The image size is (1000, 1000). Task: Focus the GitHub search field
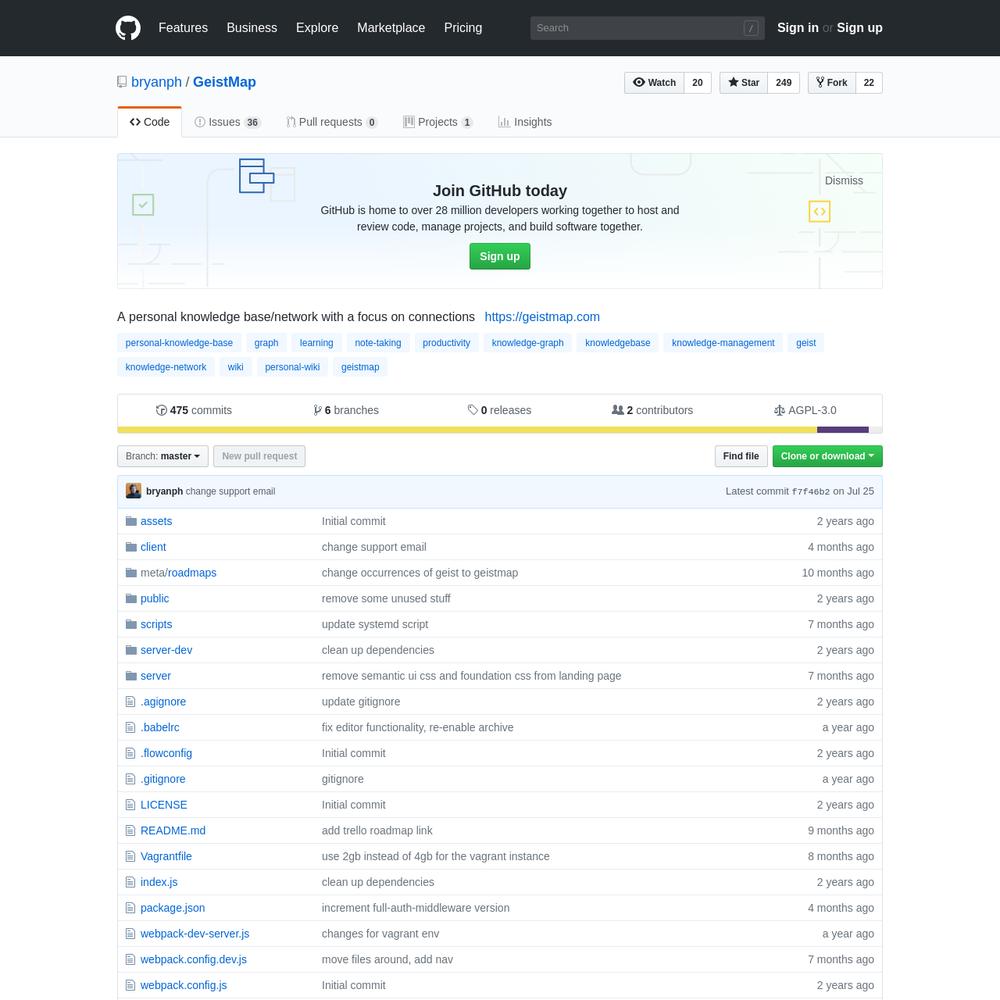(x=647, y=28)
